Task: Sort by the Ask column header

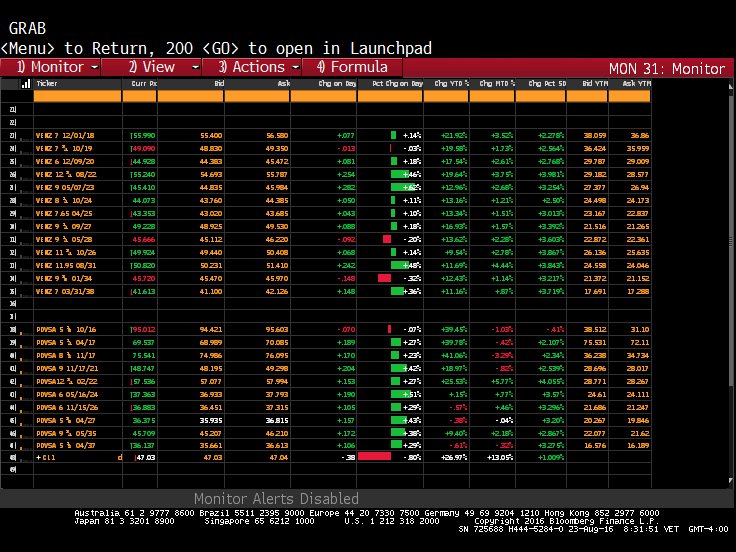Action: 284,84
